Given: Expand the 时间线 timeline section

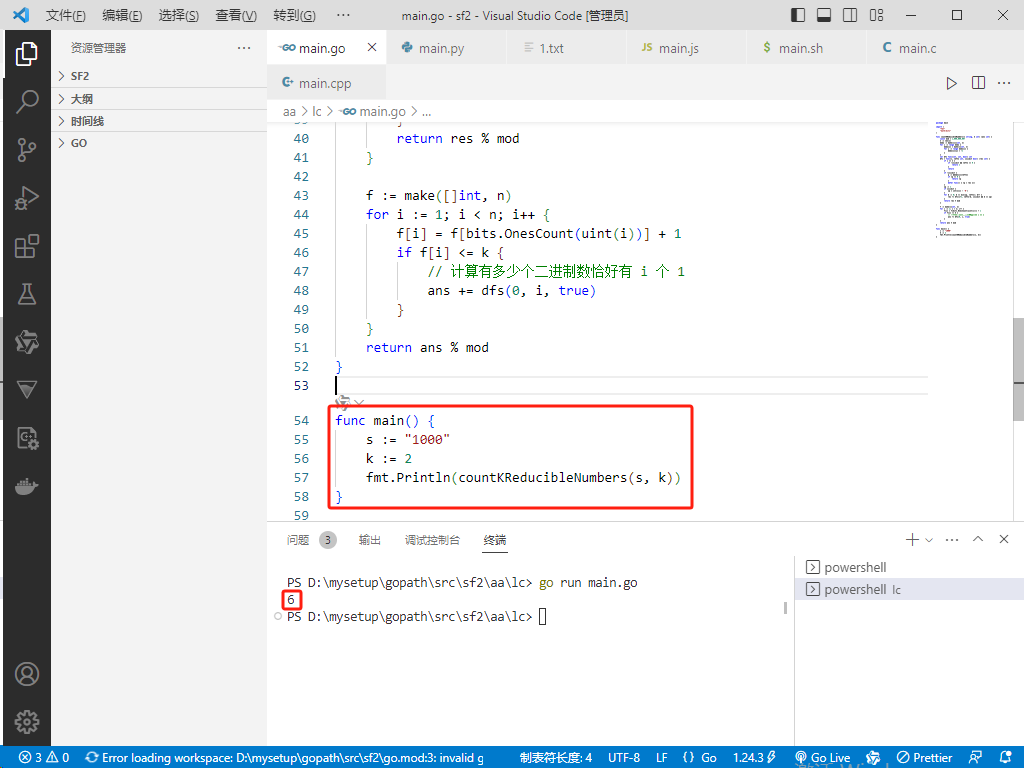Looking at the screenshot, I should click(x=159, y=121).
